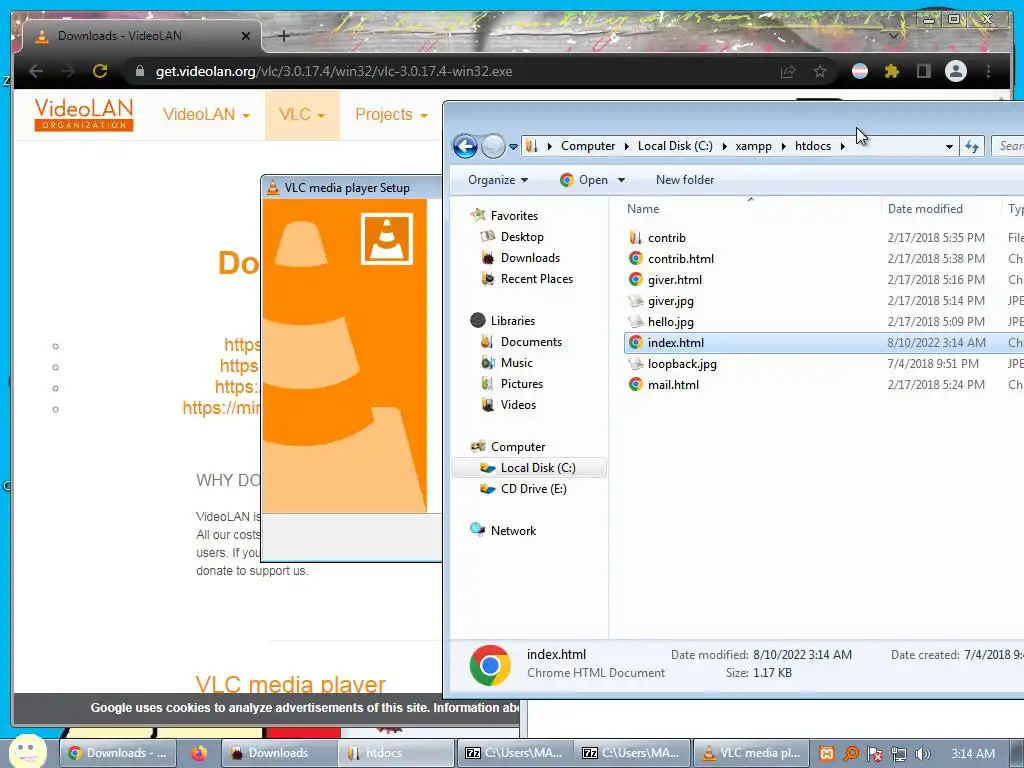Click htdocs breadcrumb segment

(813, 146)
